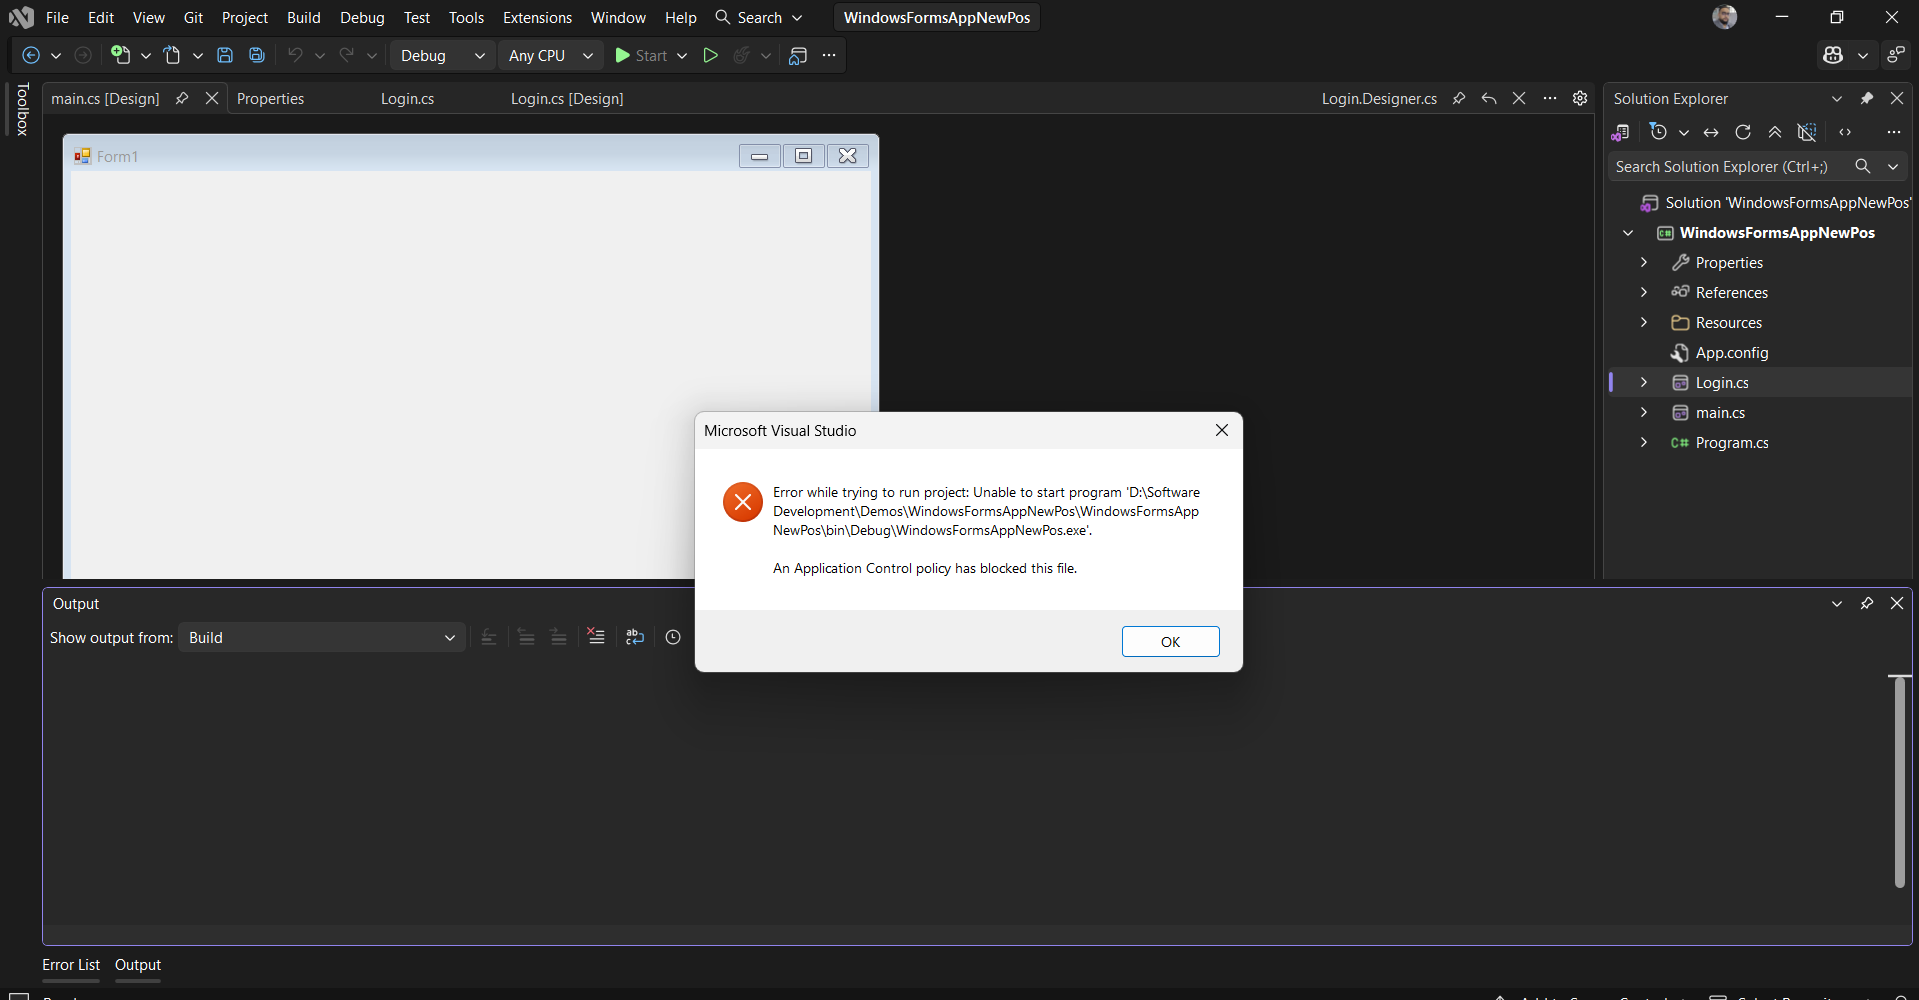This screenshot has width=1919, height=1000.
Task: Open the document tab settings gear
Action: click(1580, 98)
